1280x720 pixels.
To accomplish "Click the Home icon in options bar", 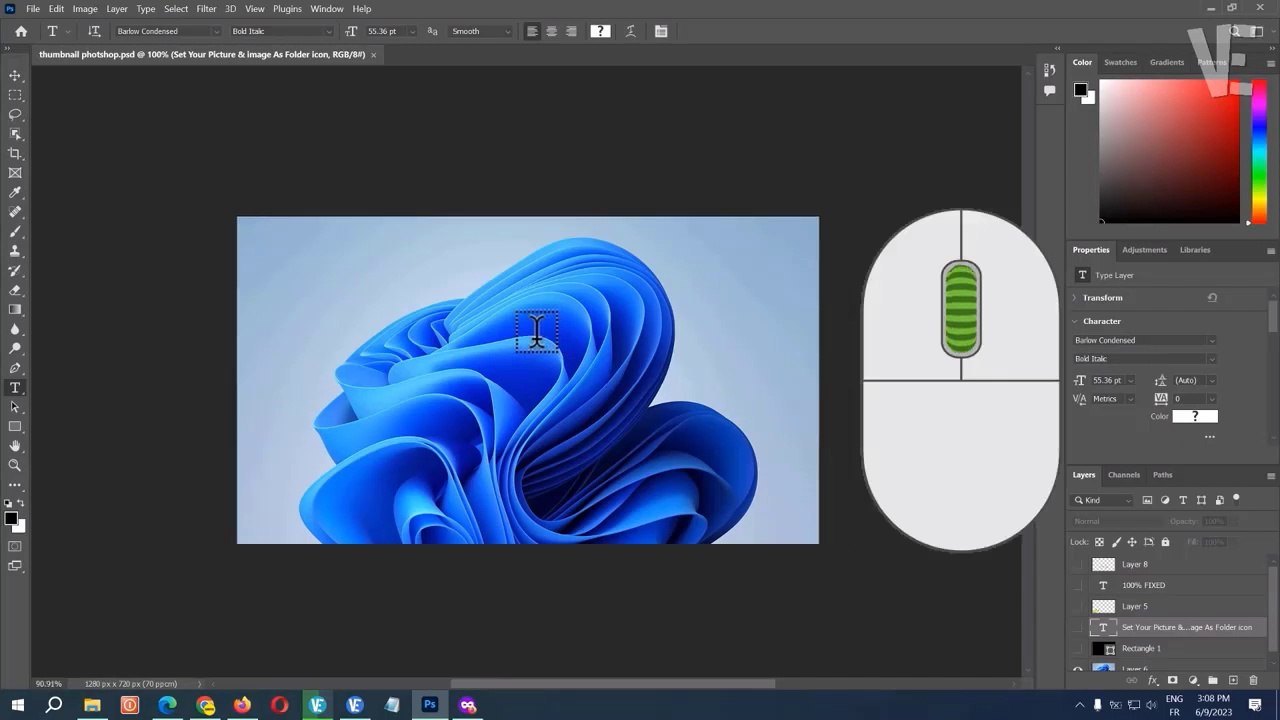I will (21, 31).
